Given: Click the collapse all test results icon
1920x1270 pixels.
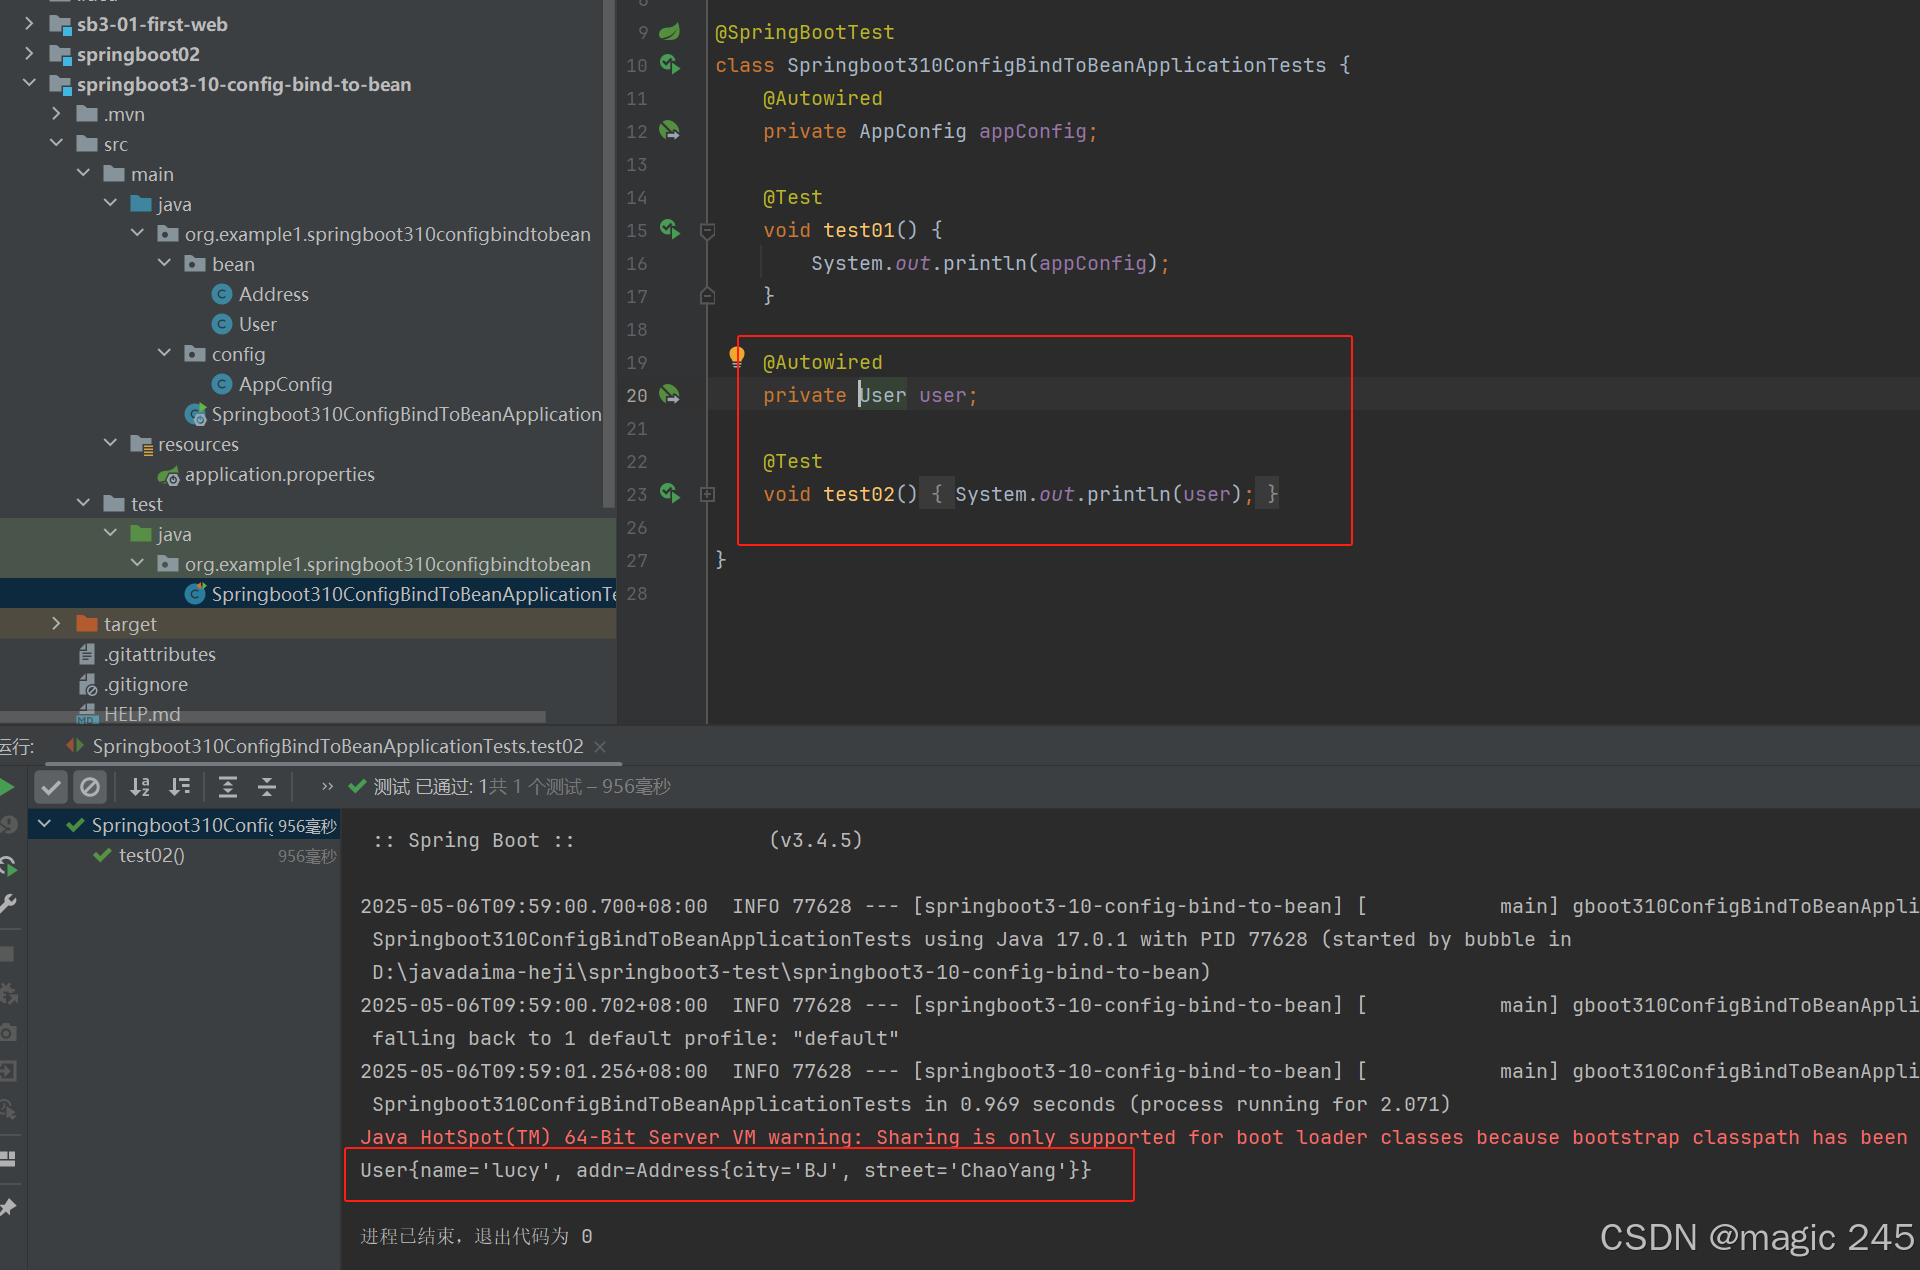Looking at the screenshot, I should [267, 787].
